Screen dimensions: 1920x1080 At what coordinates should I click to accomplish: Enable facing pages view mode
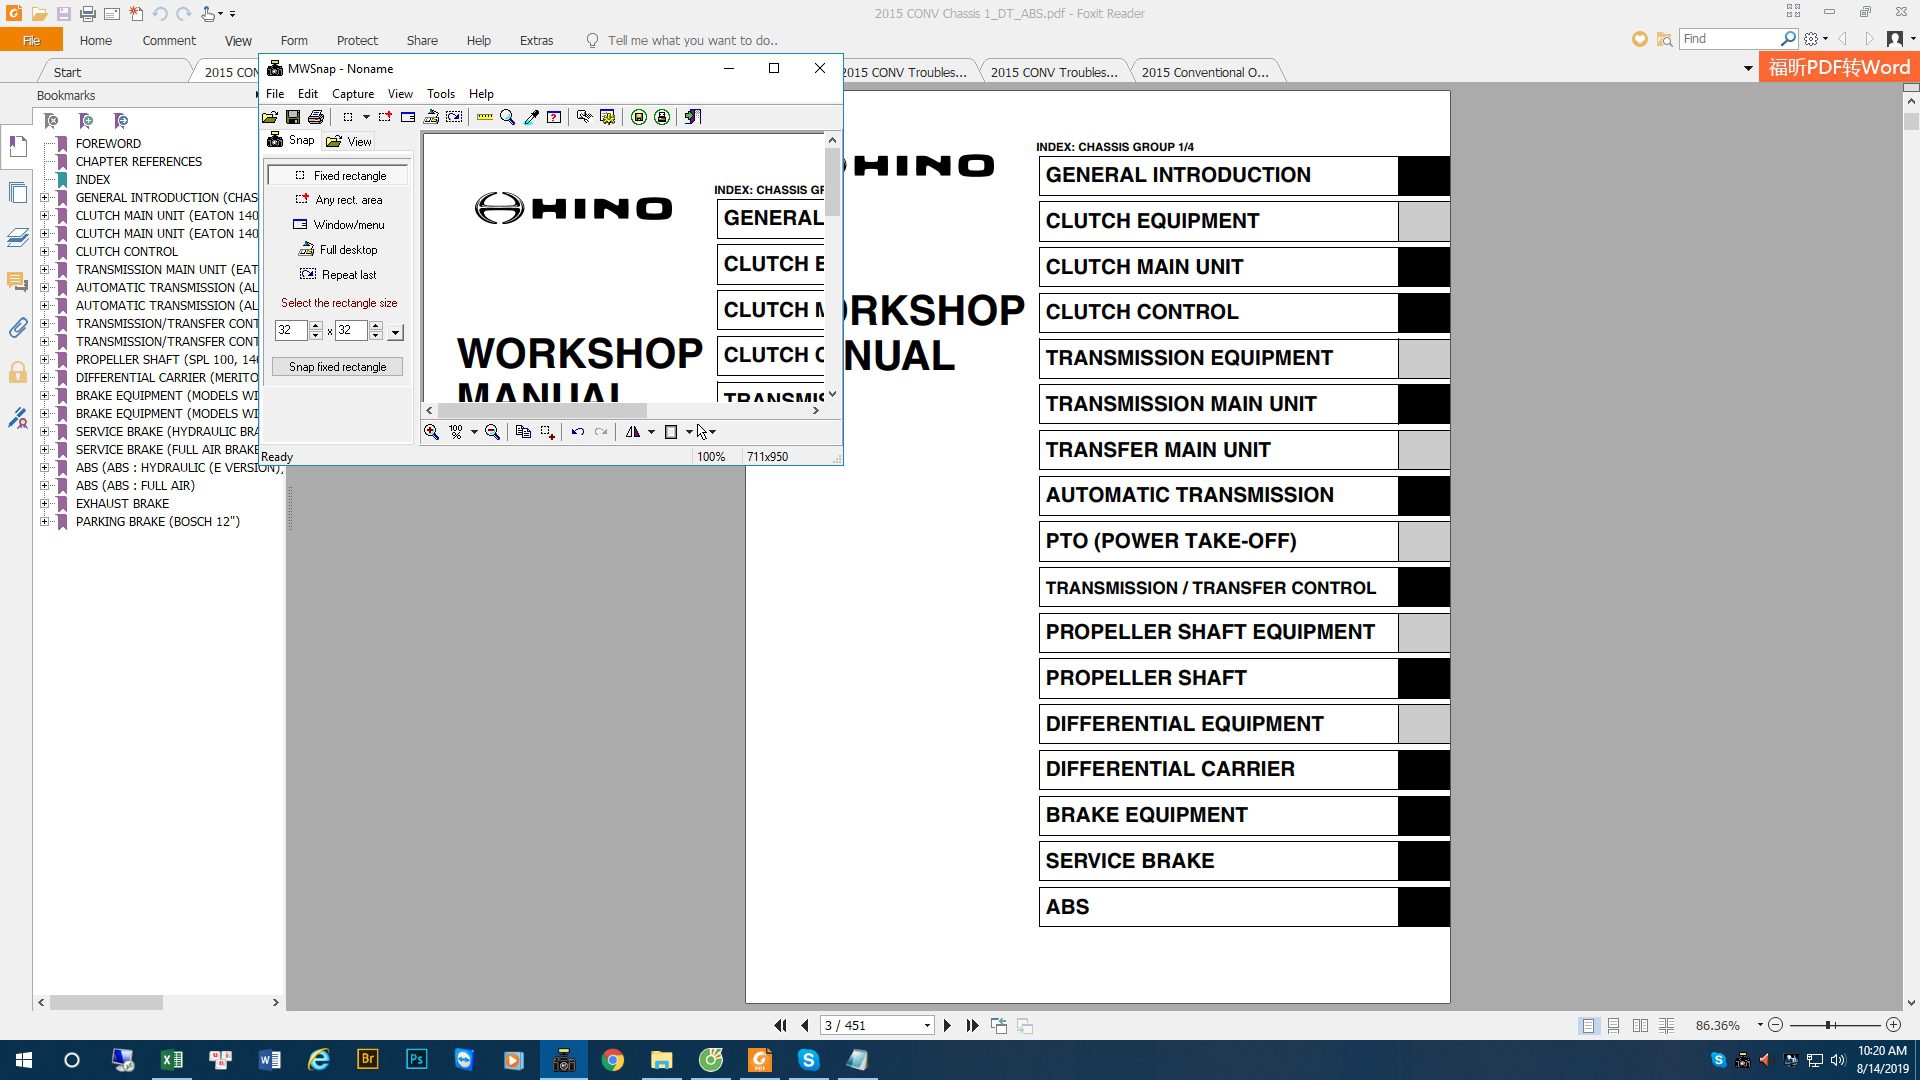pyautogui.click(x=1640, y=1025)
